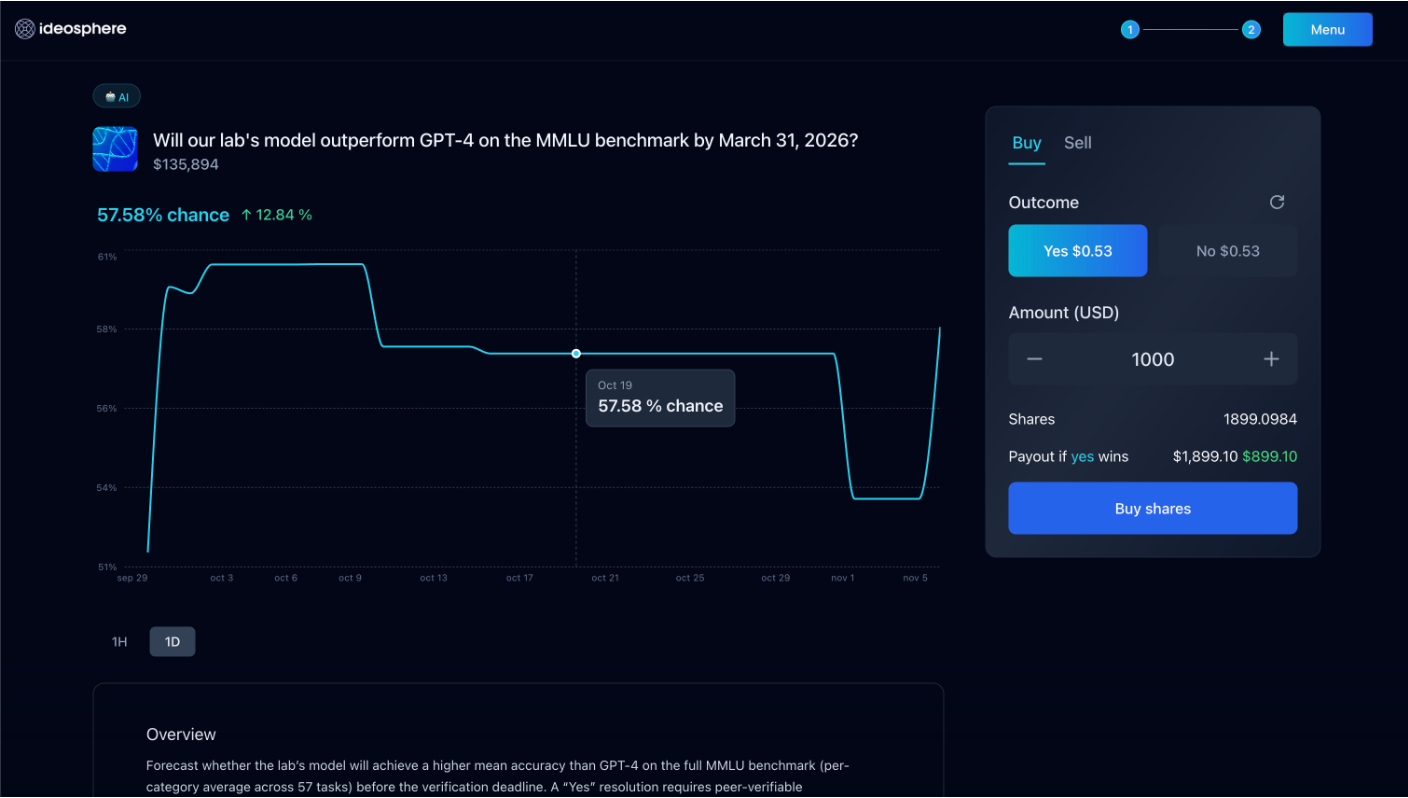Refresh the Outcome prices

pos(1277,202)
